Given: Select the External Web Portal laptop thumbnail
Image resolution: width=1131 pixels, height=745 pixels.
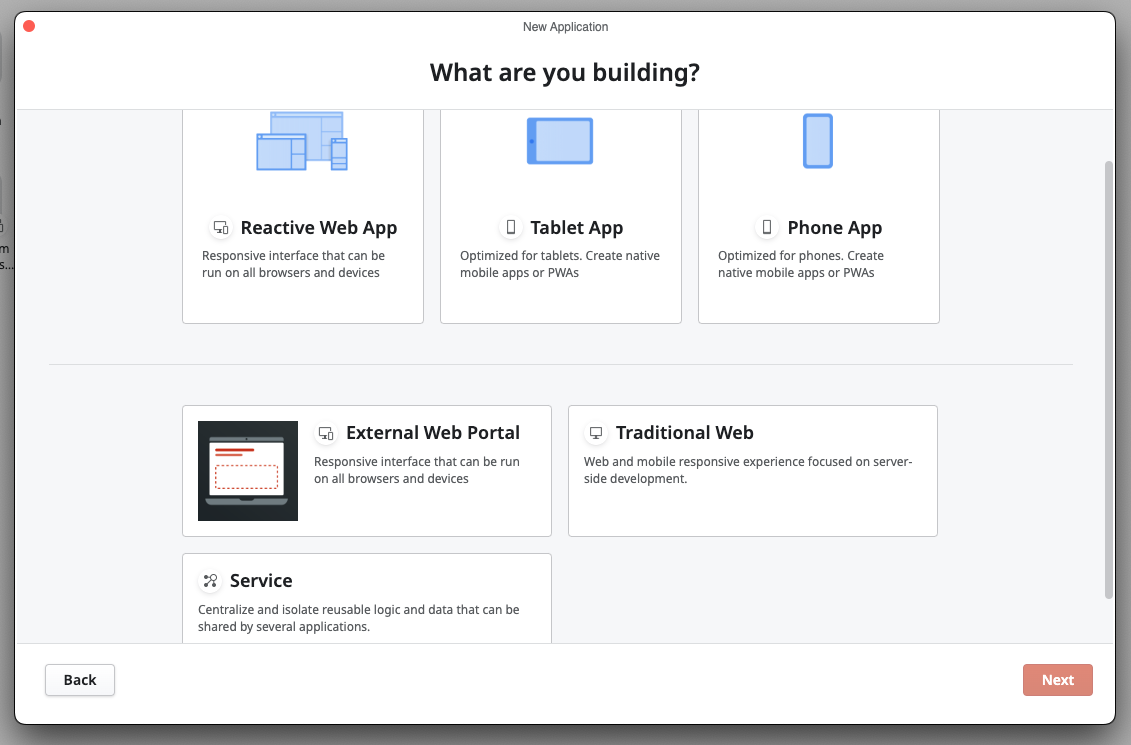Looking at the screenshot, I should (x=248, y=471).
